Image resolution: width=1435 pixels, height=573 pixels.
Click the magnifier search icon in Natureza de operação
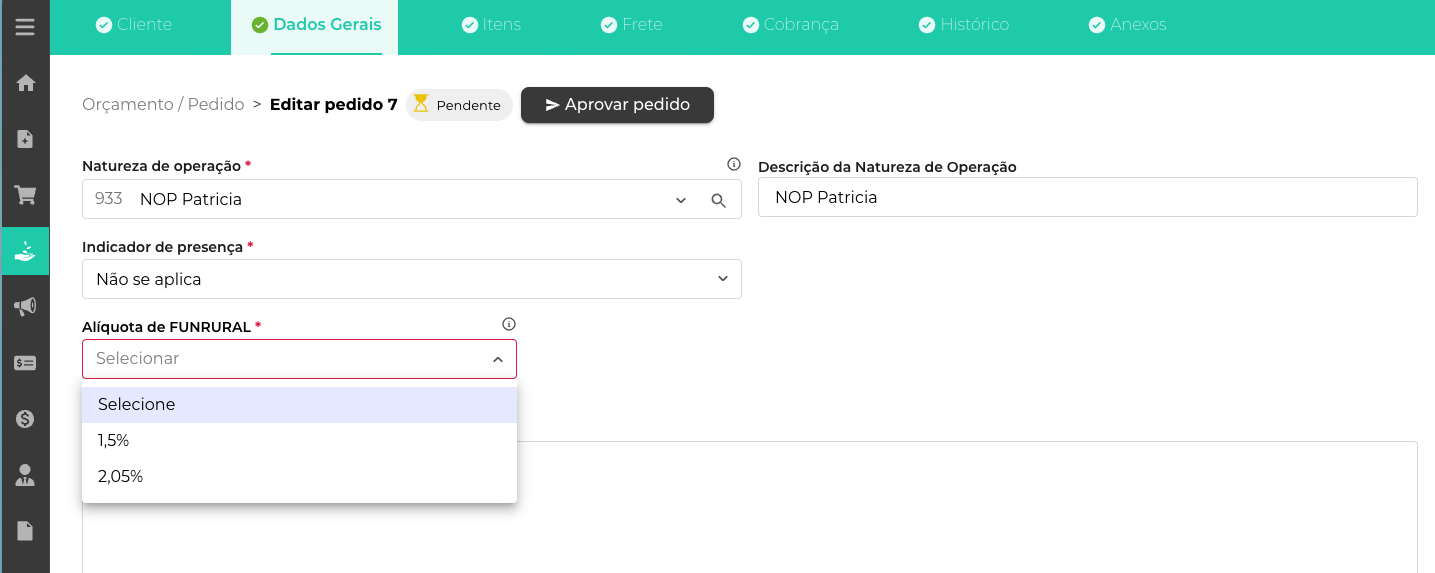[x=718, y=200]
